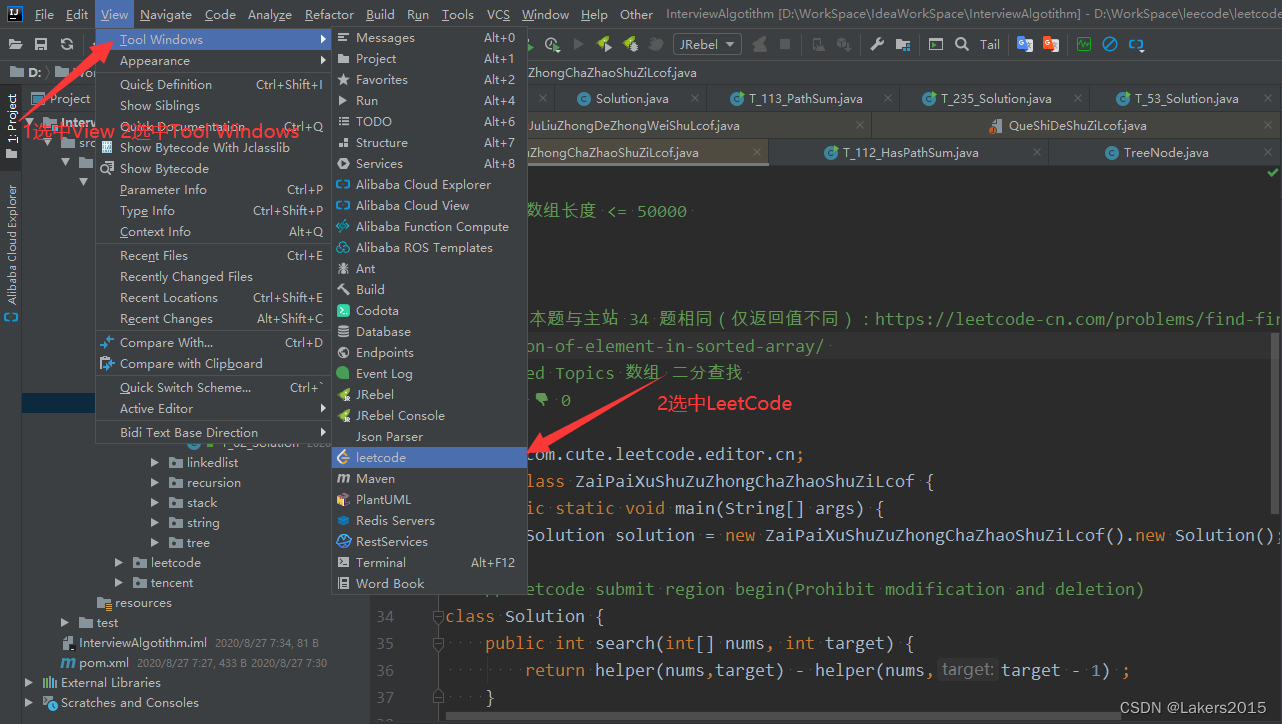Image resolution: width=1282 pixels, height=724 pixels.
Task: Select Messages in Tool Windows submenu
Action: pos(429,37)
